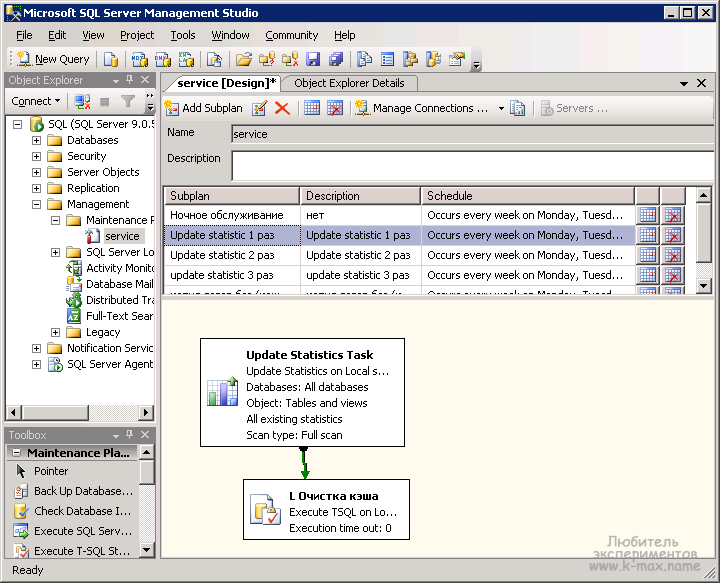Screen dimensions: 720x583
Task: Expand the SQL Server Agent node
Action: click(x=36, y=364)
